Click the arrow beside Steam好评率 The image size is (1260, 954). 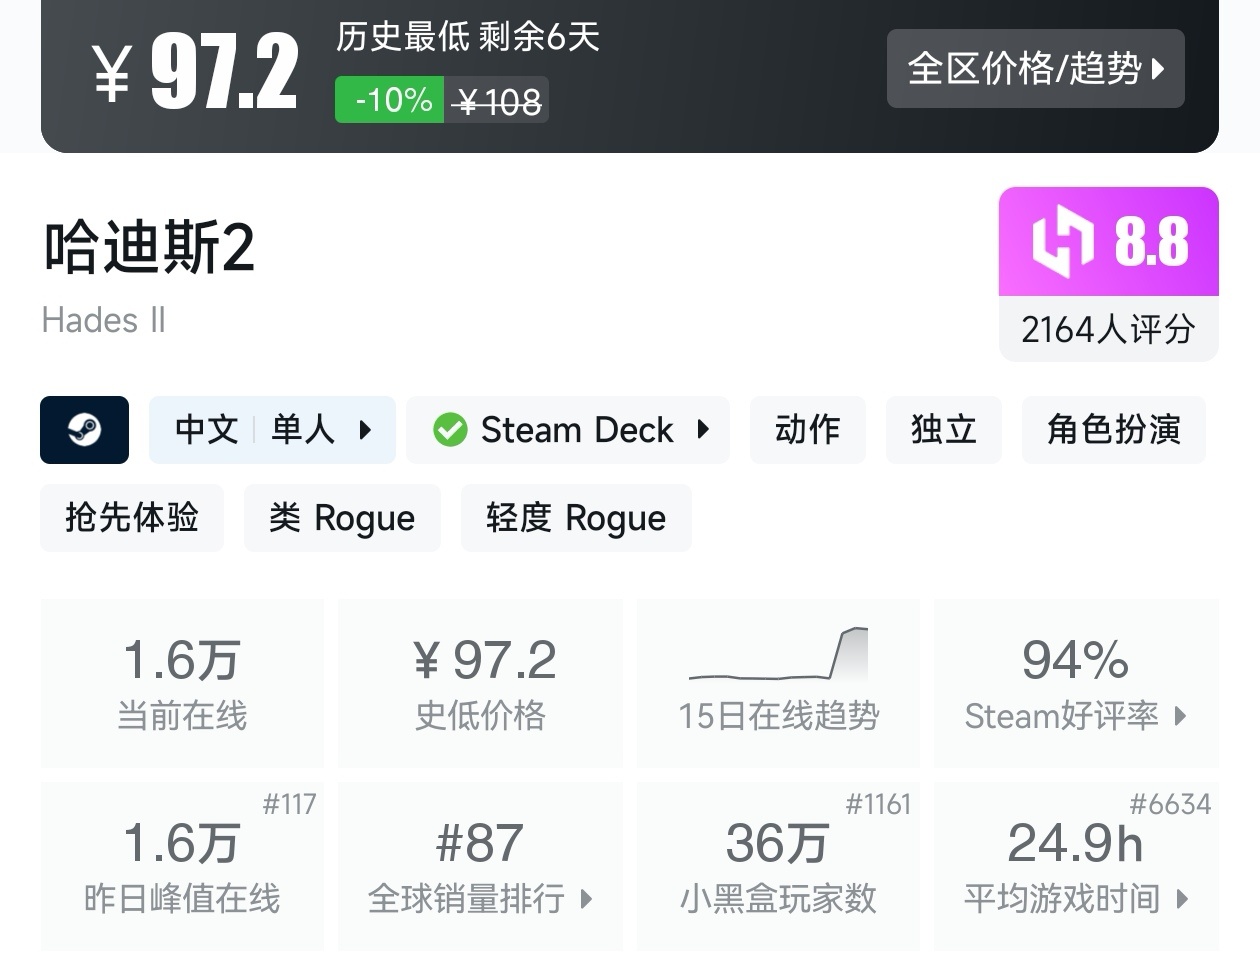click(x=1181, y=716)
